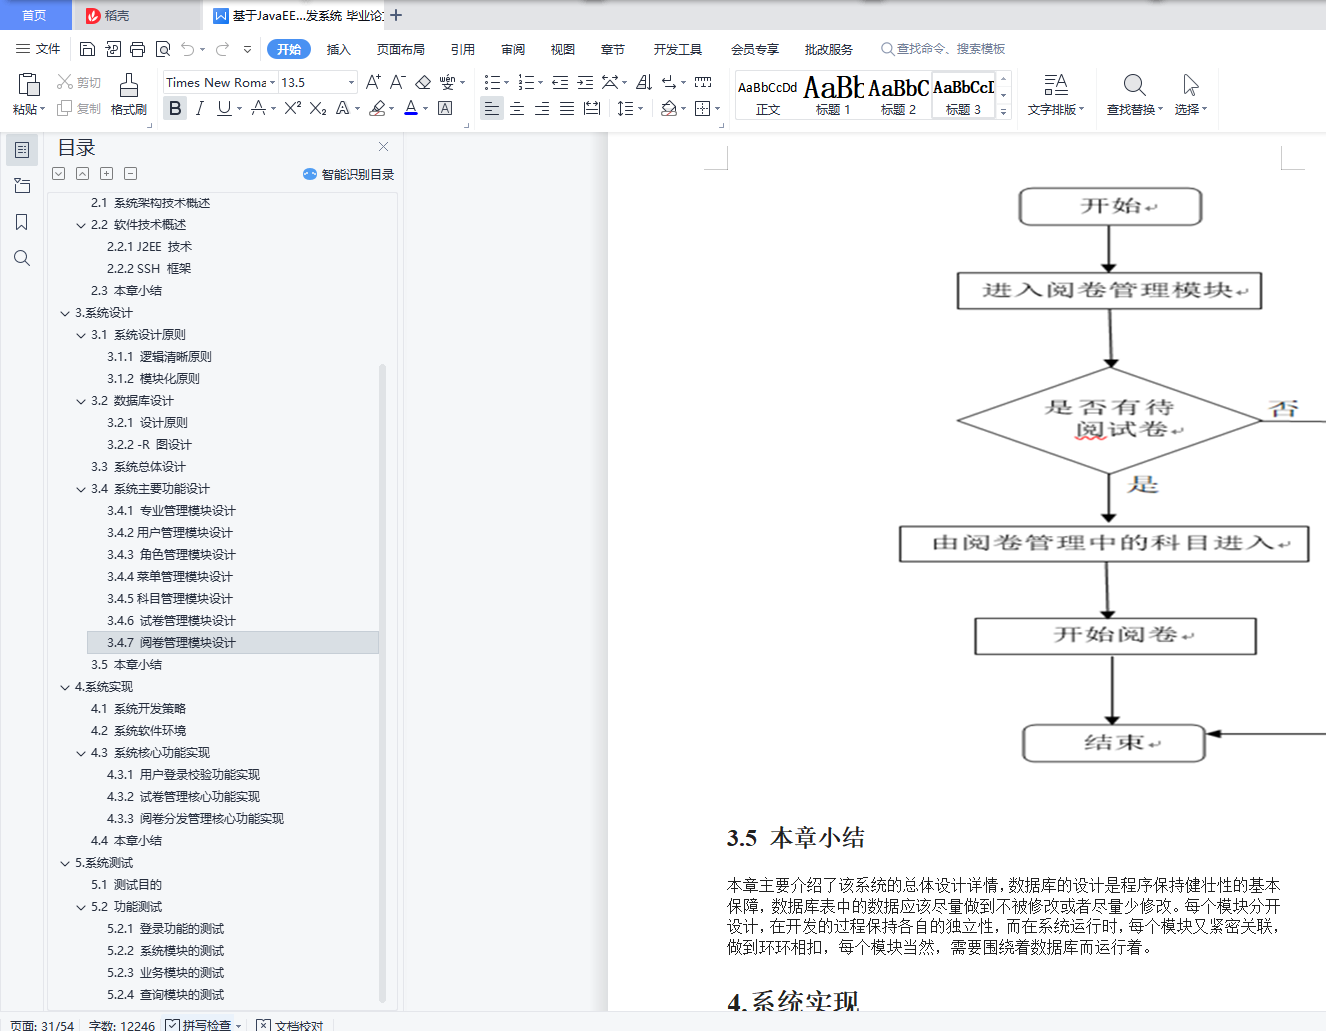Image resolution: width=1326 pixels, height=1031 pixels.
Task: Open the font name dropdown
Action: click(272, 83)
